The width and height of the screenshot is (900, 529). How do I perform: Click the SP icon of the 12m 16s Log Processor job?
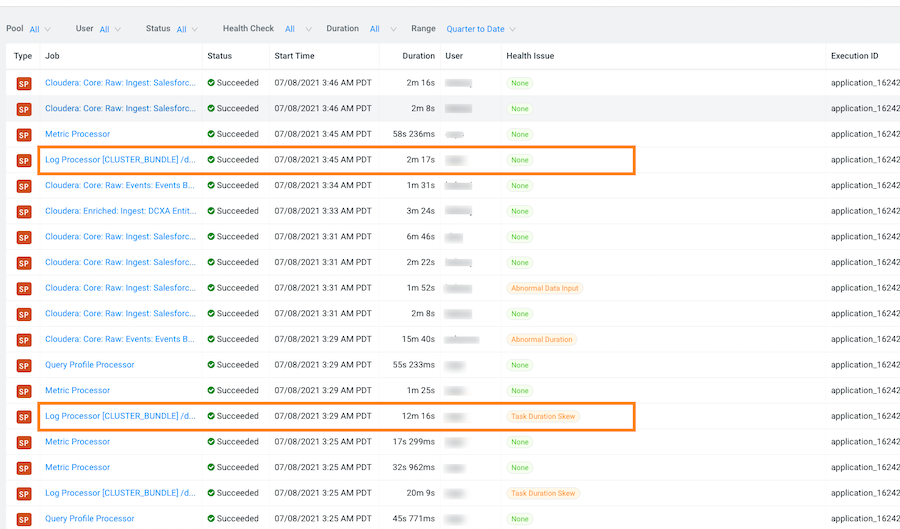coord(23,417)
